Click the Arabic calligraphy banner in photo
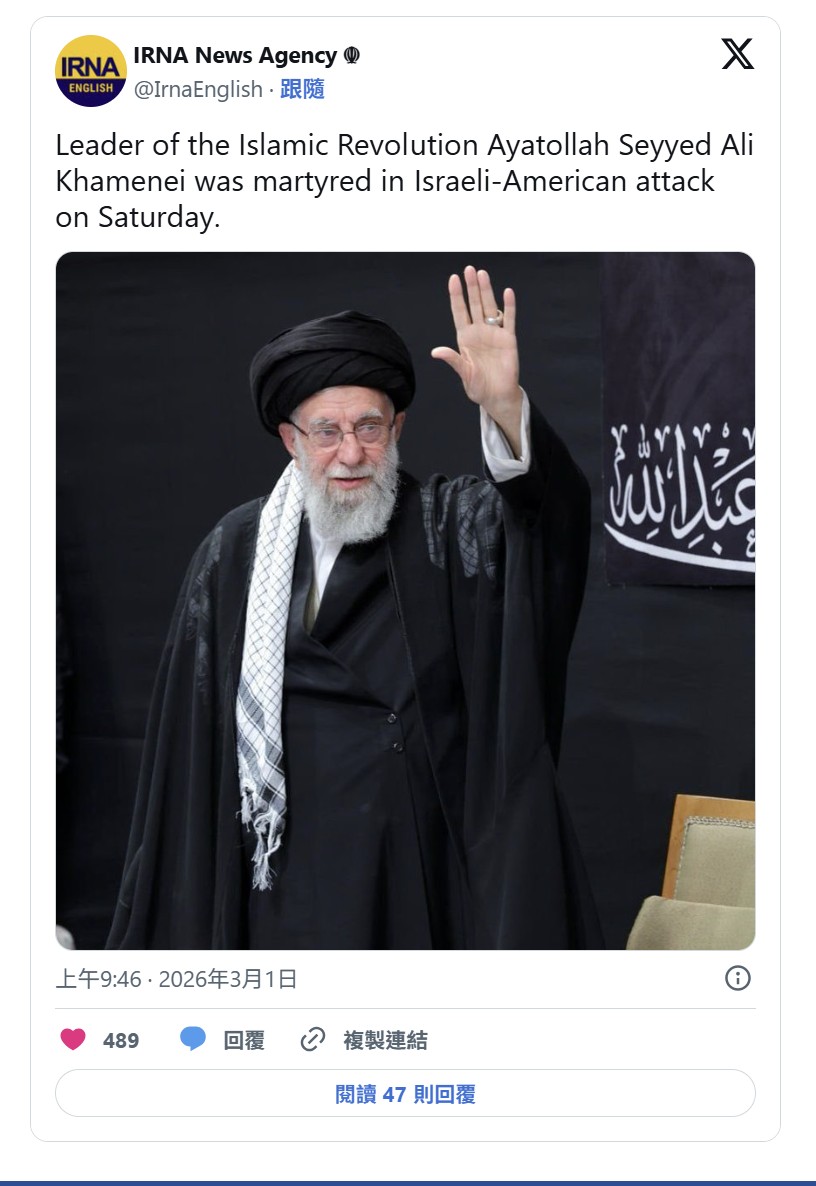Screen dimensions: 816x1186 (x=680, y=495)
